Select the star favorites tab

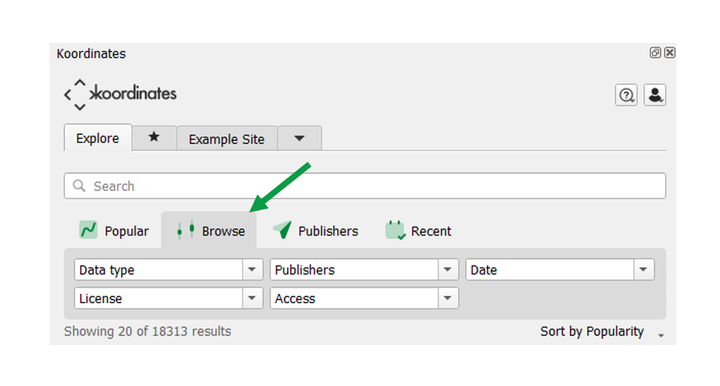pyautogui.click(x=154, y=137)
